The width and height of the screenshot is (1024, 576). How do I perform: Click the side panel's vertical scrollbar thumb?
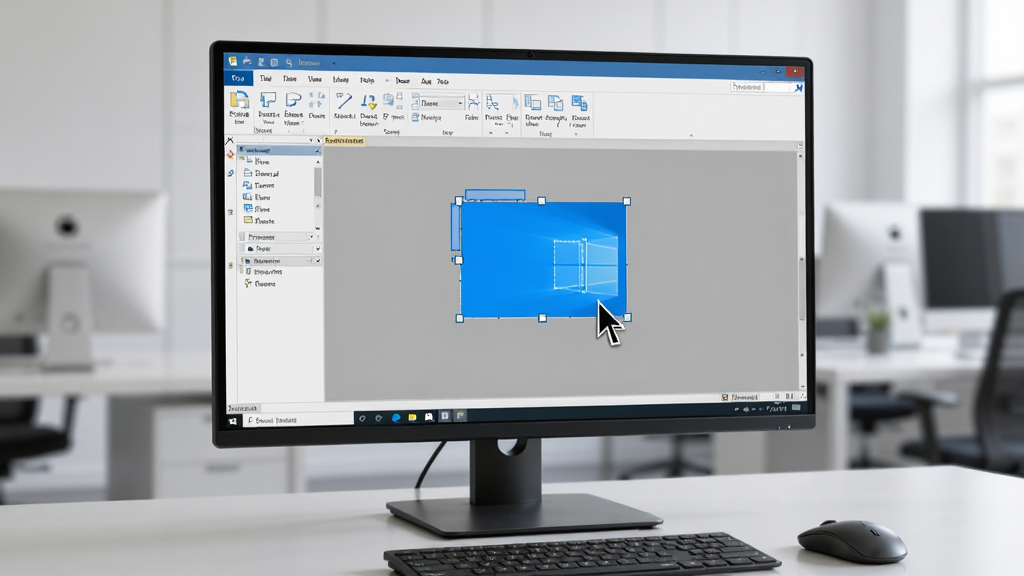click(x=318, y=182)
